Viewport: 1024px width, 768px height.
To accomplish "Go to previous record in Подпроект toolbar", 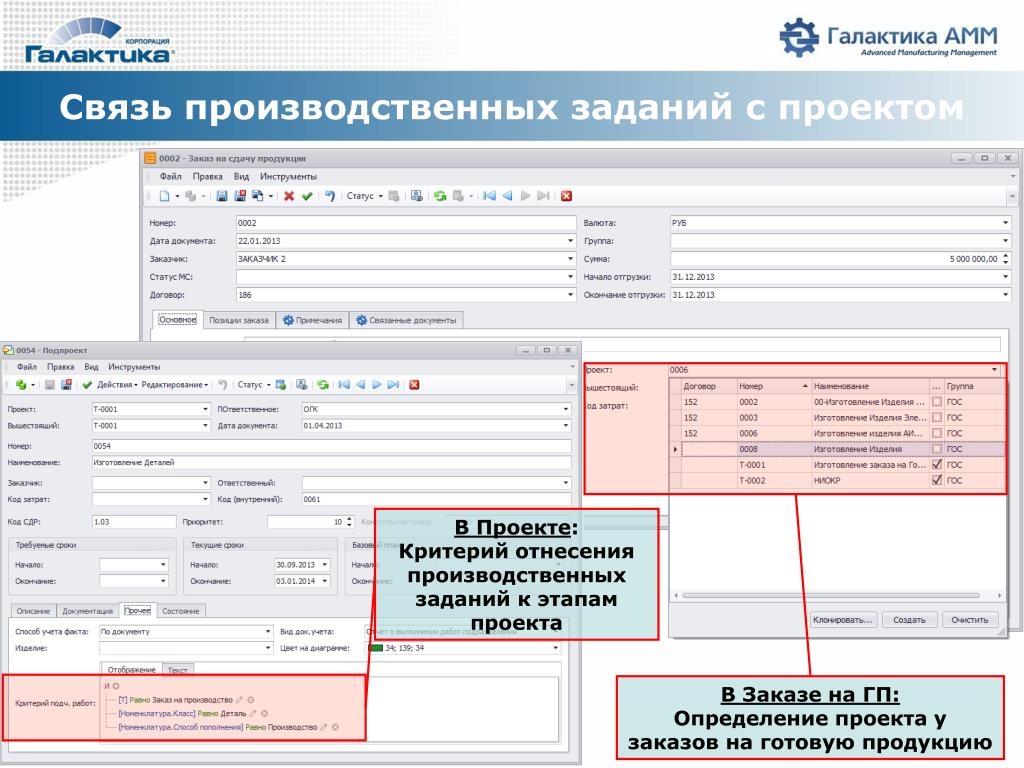I will click(x=360, y=385).
